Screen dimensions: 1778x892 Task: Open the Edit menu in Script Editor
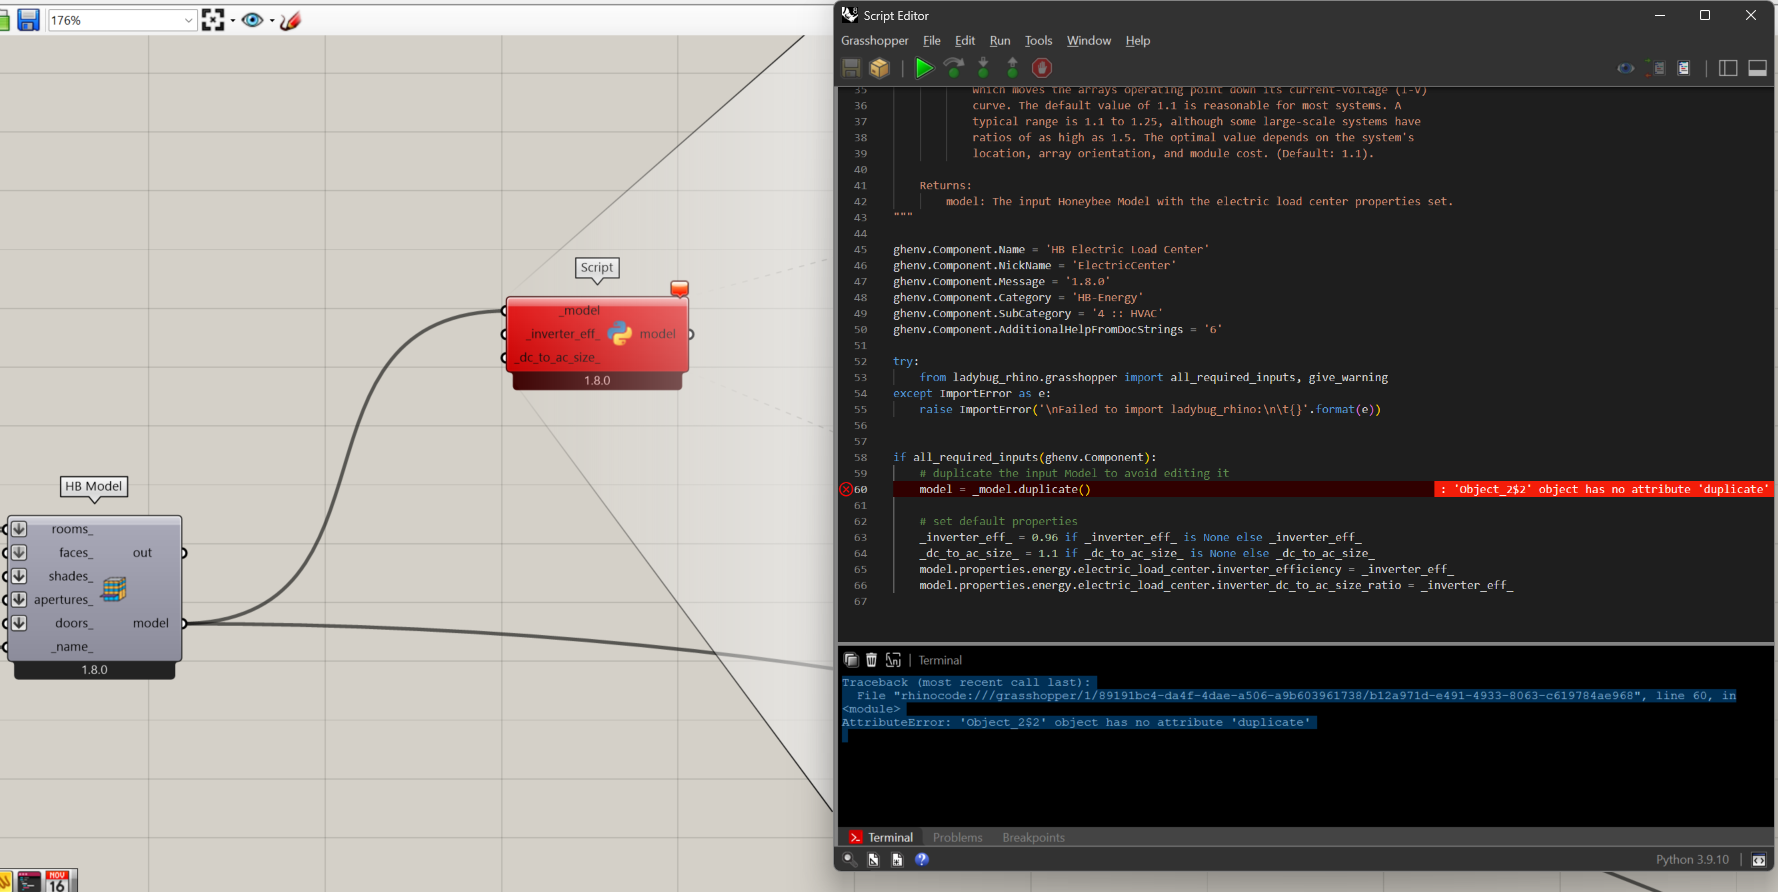click(x=965, y=41)
